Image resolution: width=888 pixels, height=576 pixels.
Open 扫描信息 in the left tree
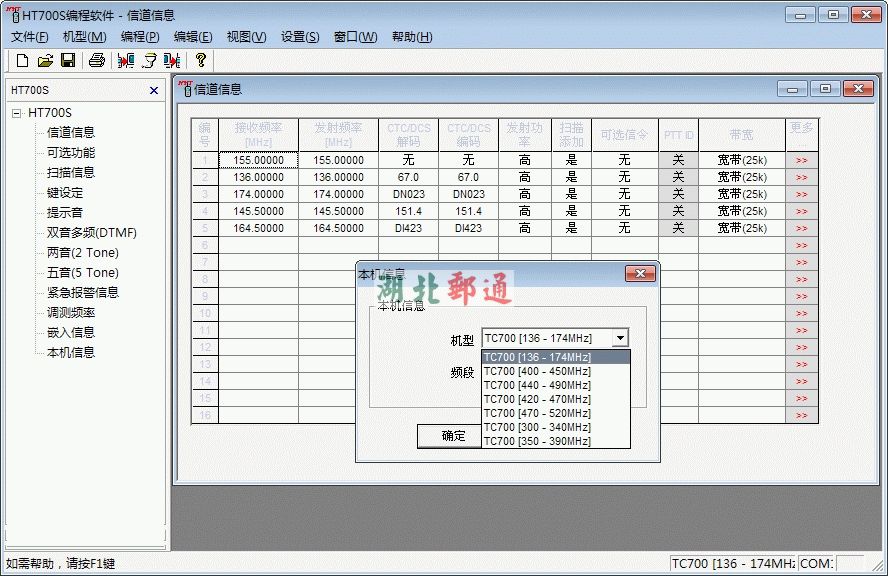coord(71,172)
